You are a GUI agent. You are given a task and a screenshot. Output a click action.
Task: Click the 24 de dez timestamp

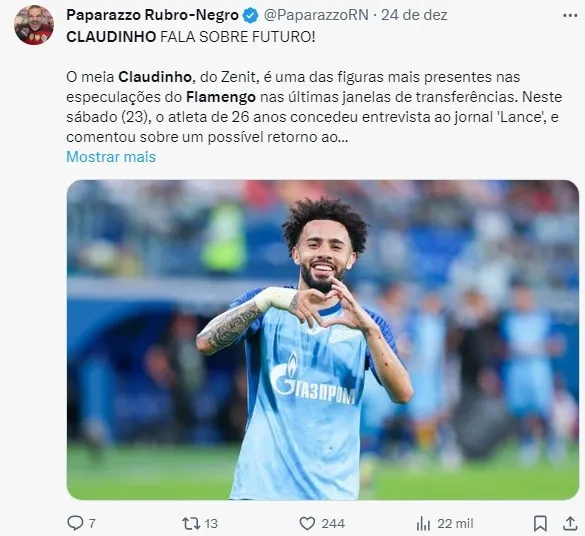pos(414,15)
